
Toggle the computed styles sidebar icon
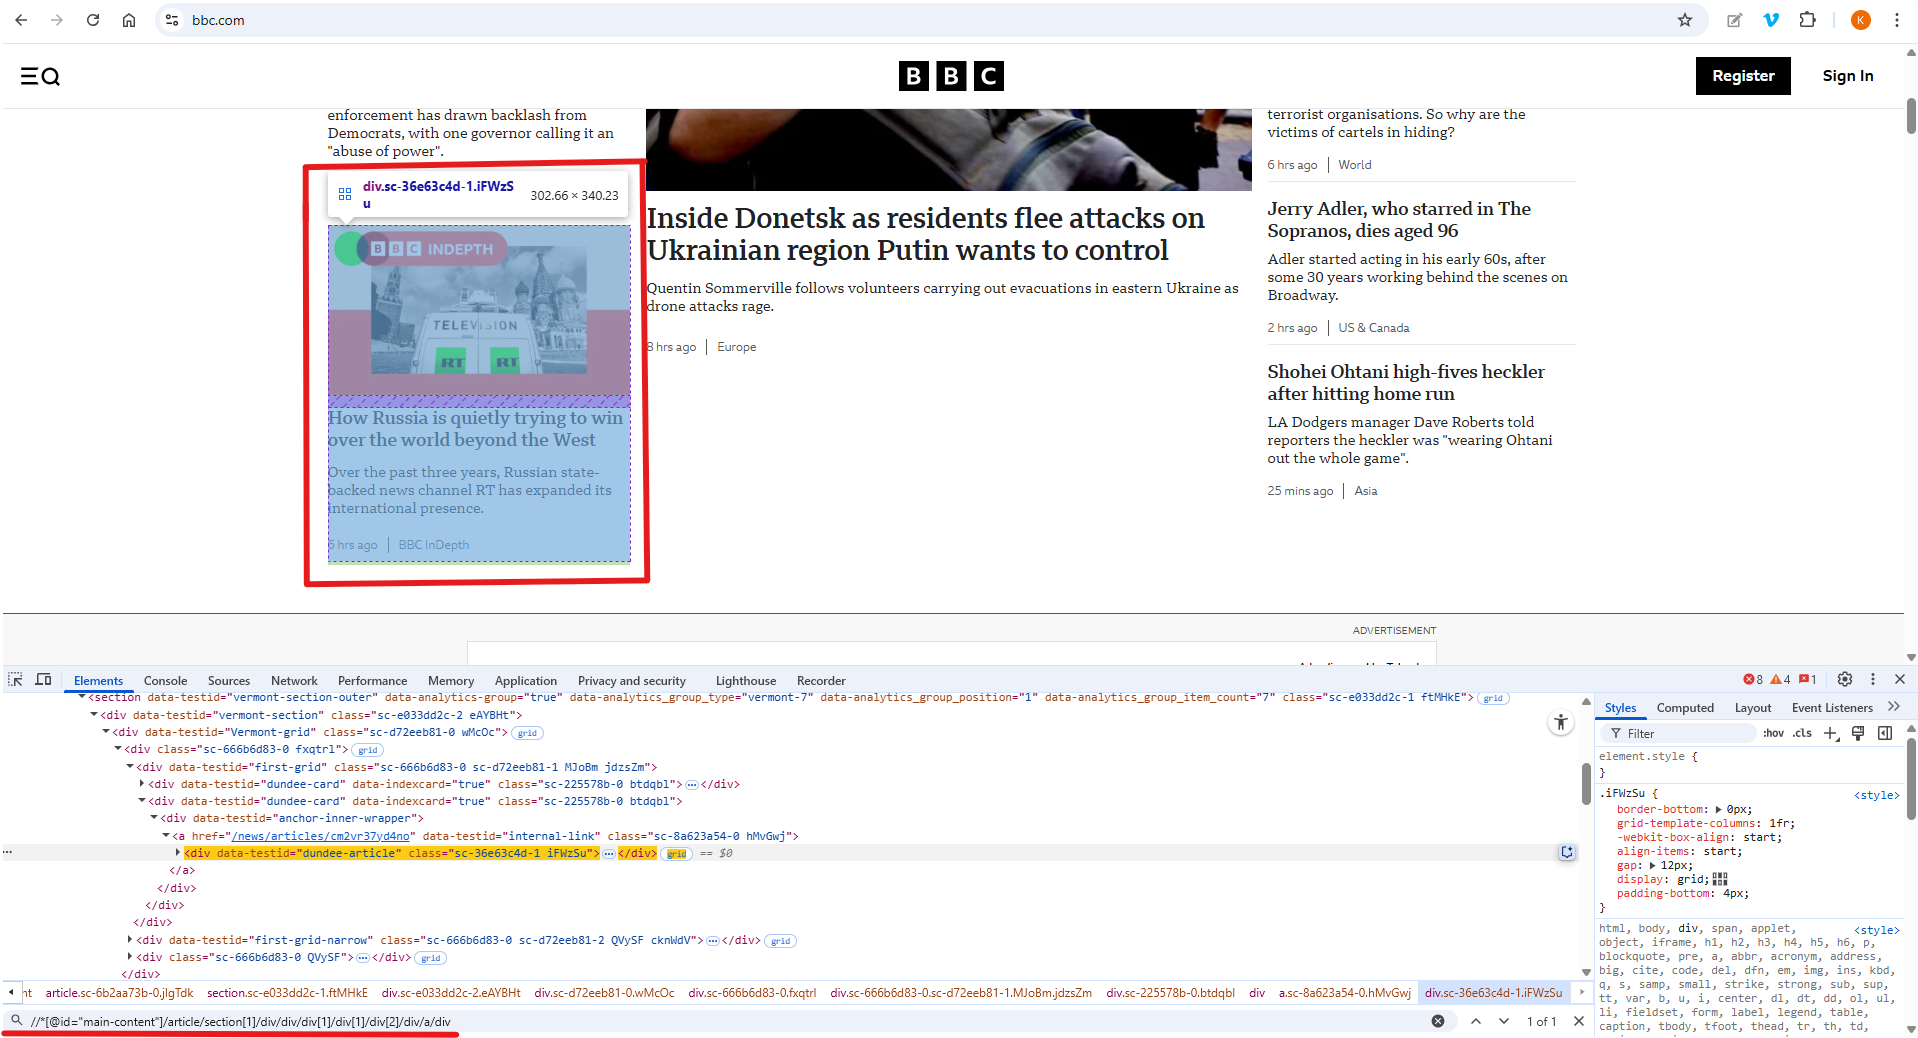pos(1885,733)
